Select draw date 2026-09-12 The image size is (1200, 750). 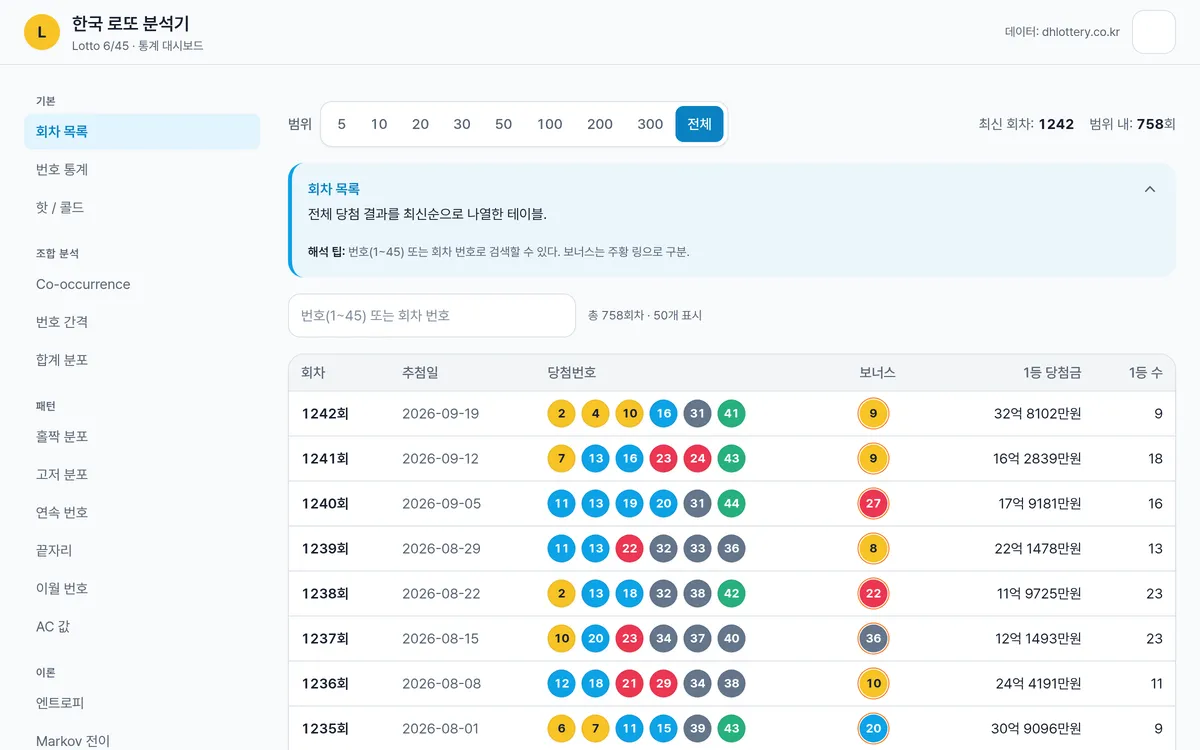(x=441, y=458)
